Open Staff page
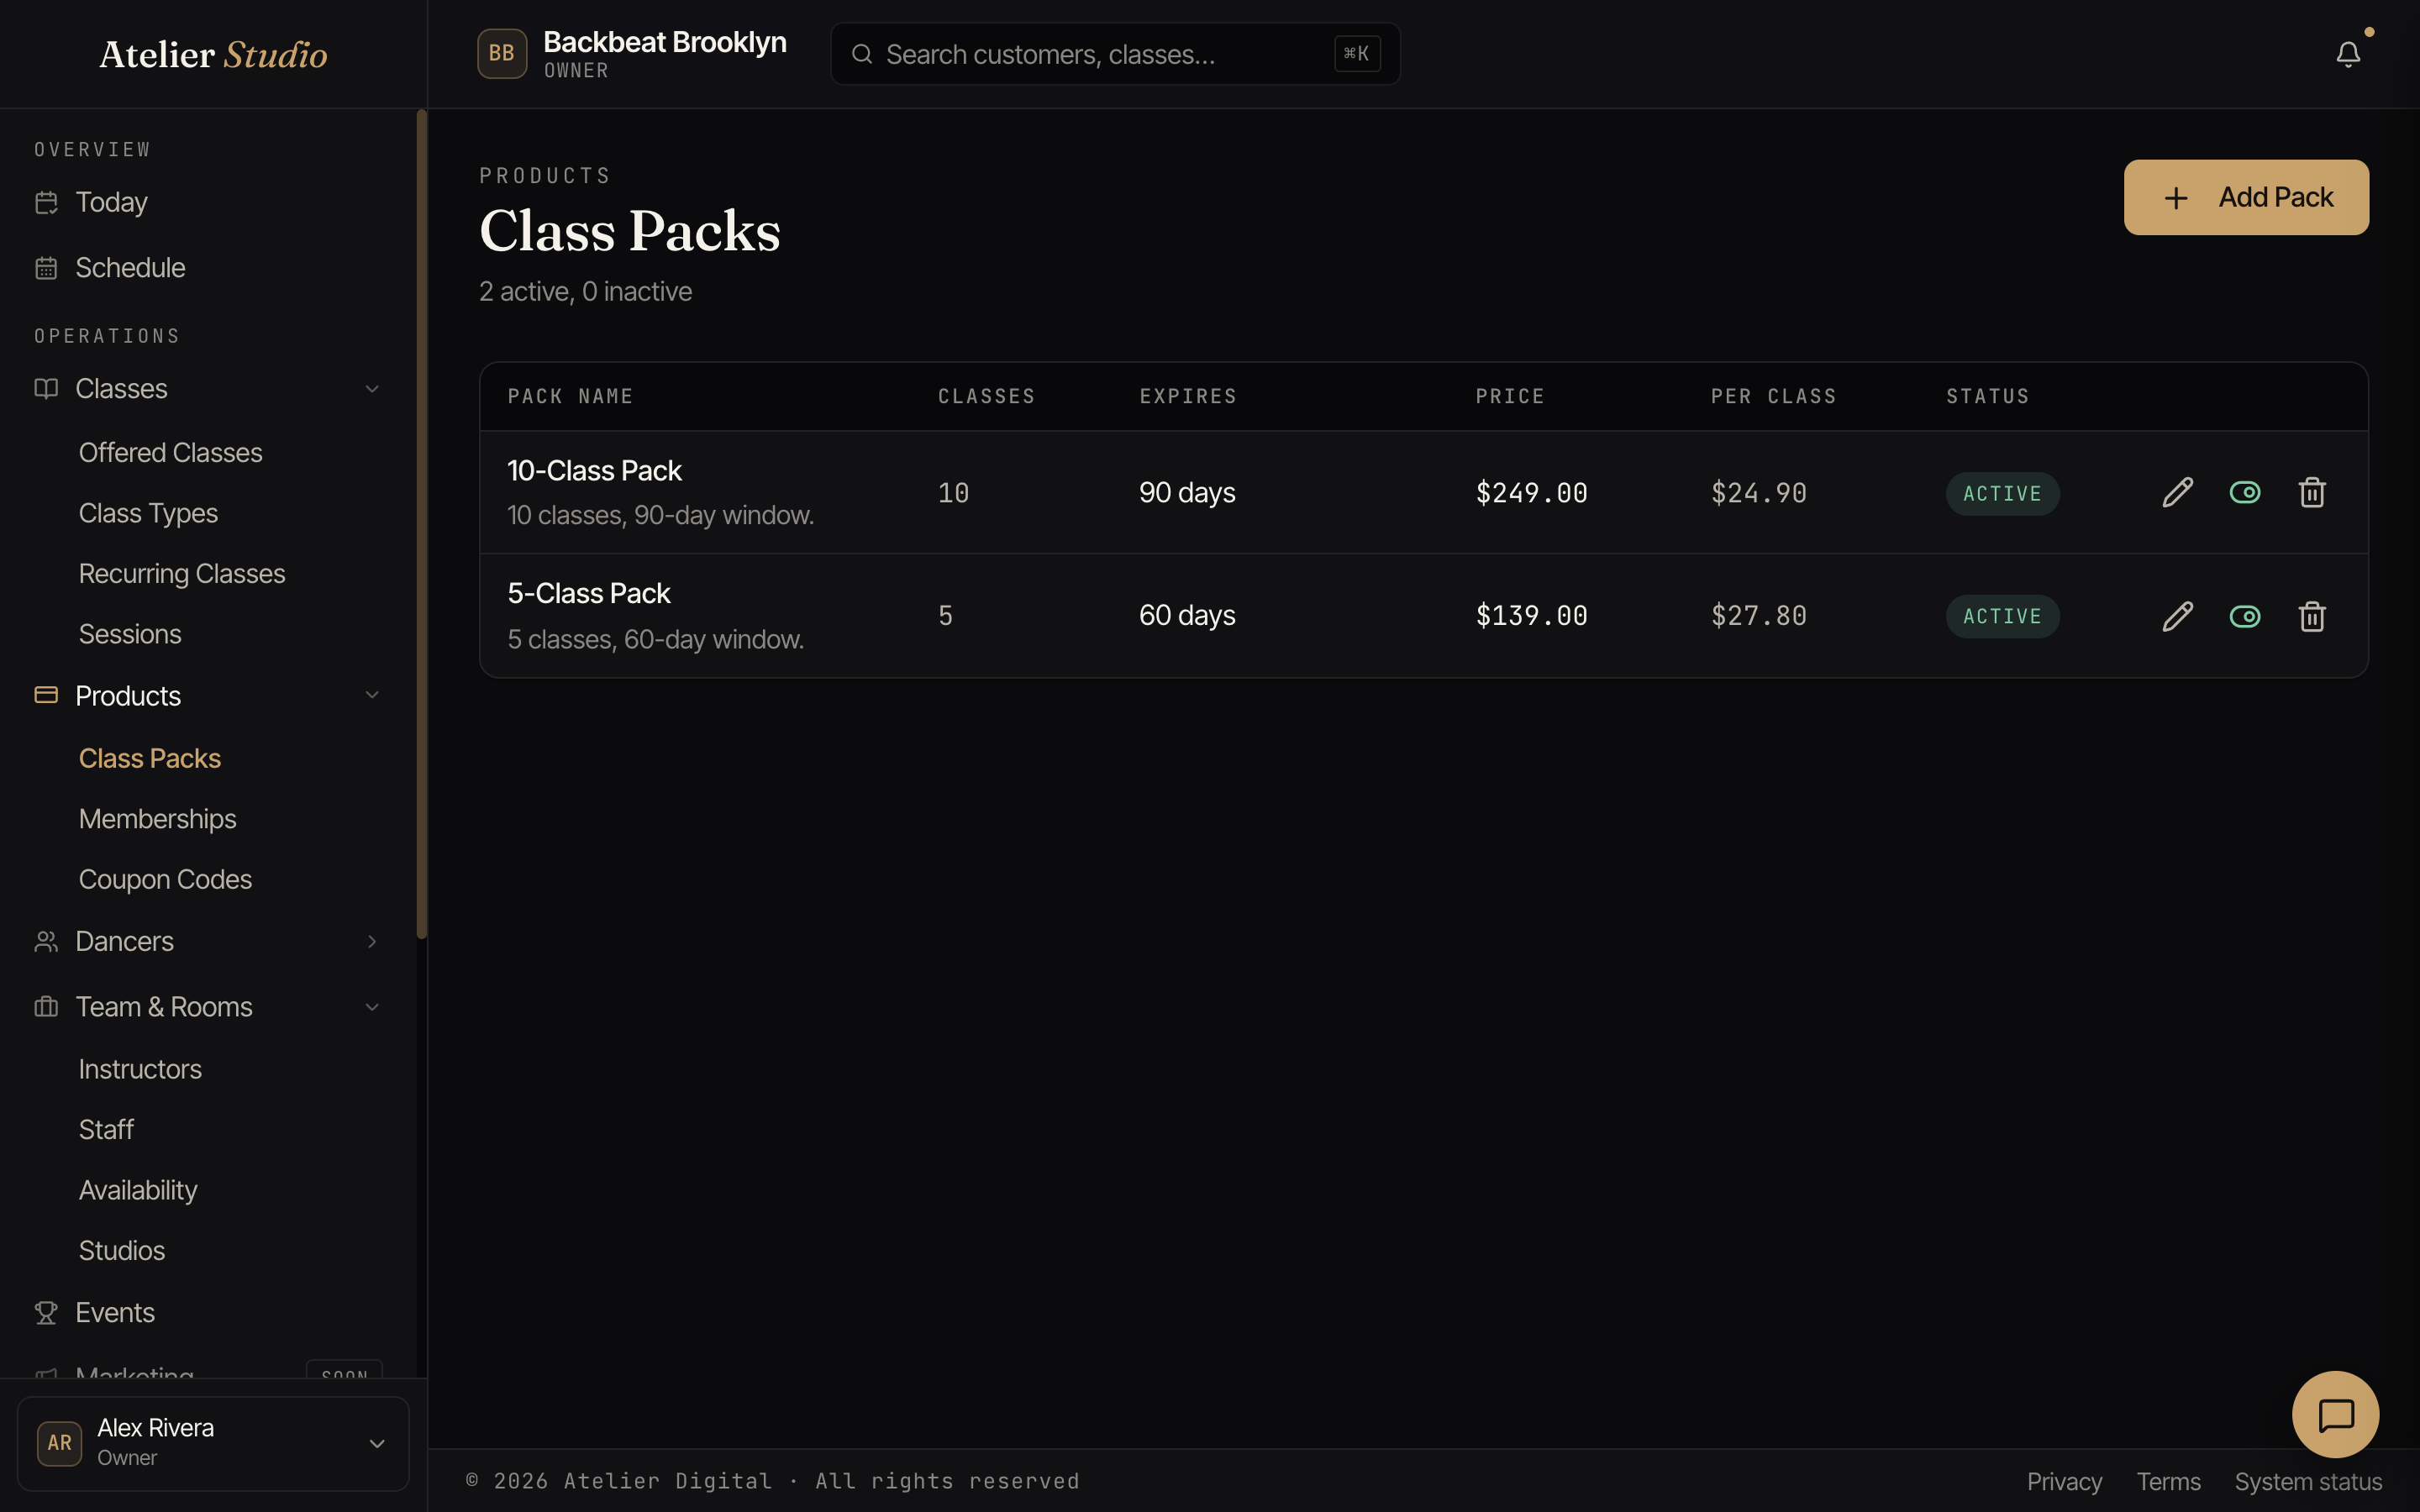The width and height of the screenshot is (2420, 1512). pyautogui.click(x=106, y=1129)
